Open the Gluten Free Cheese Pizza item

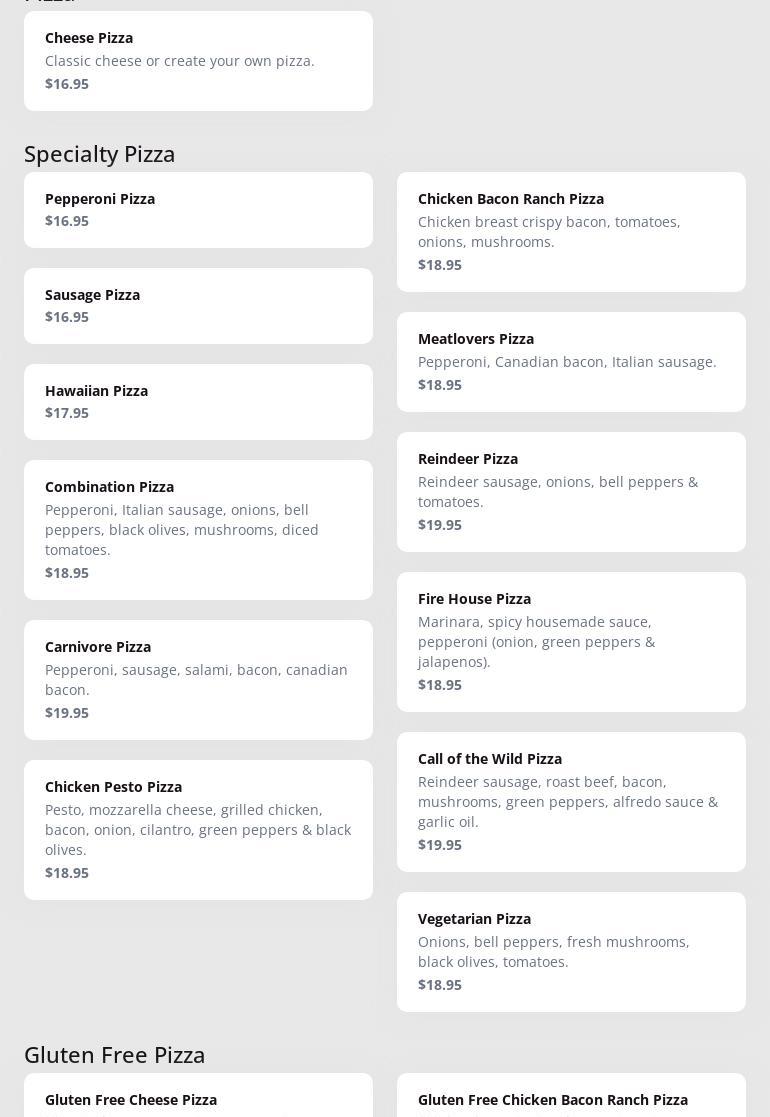(x=198, y=1099)
